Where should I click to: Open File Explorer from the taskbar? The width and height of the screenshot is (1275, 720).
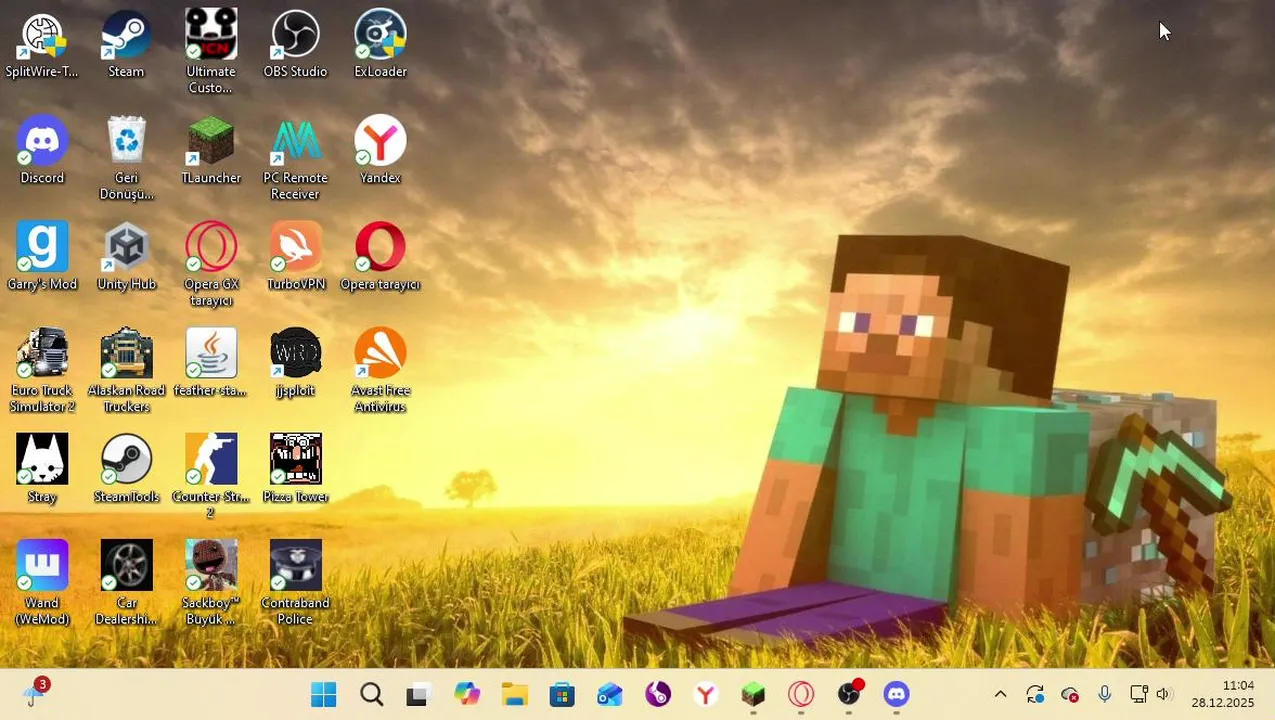515,694
